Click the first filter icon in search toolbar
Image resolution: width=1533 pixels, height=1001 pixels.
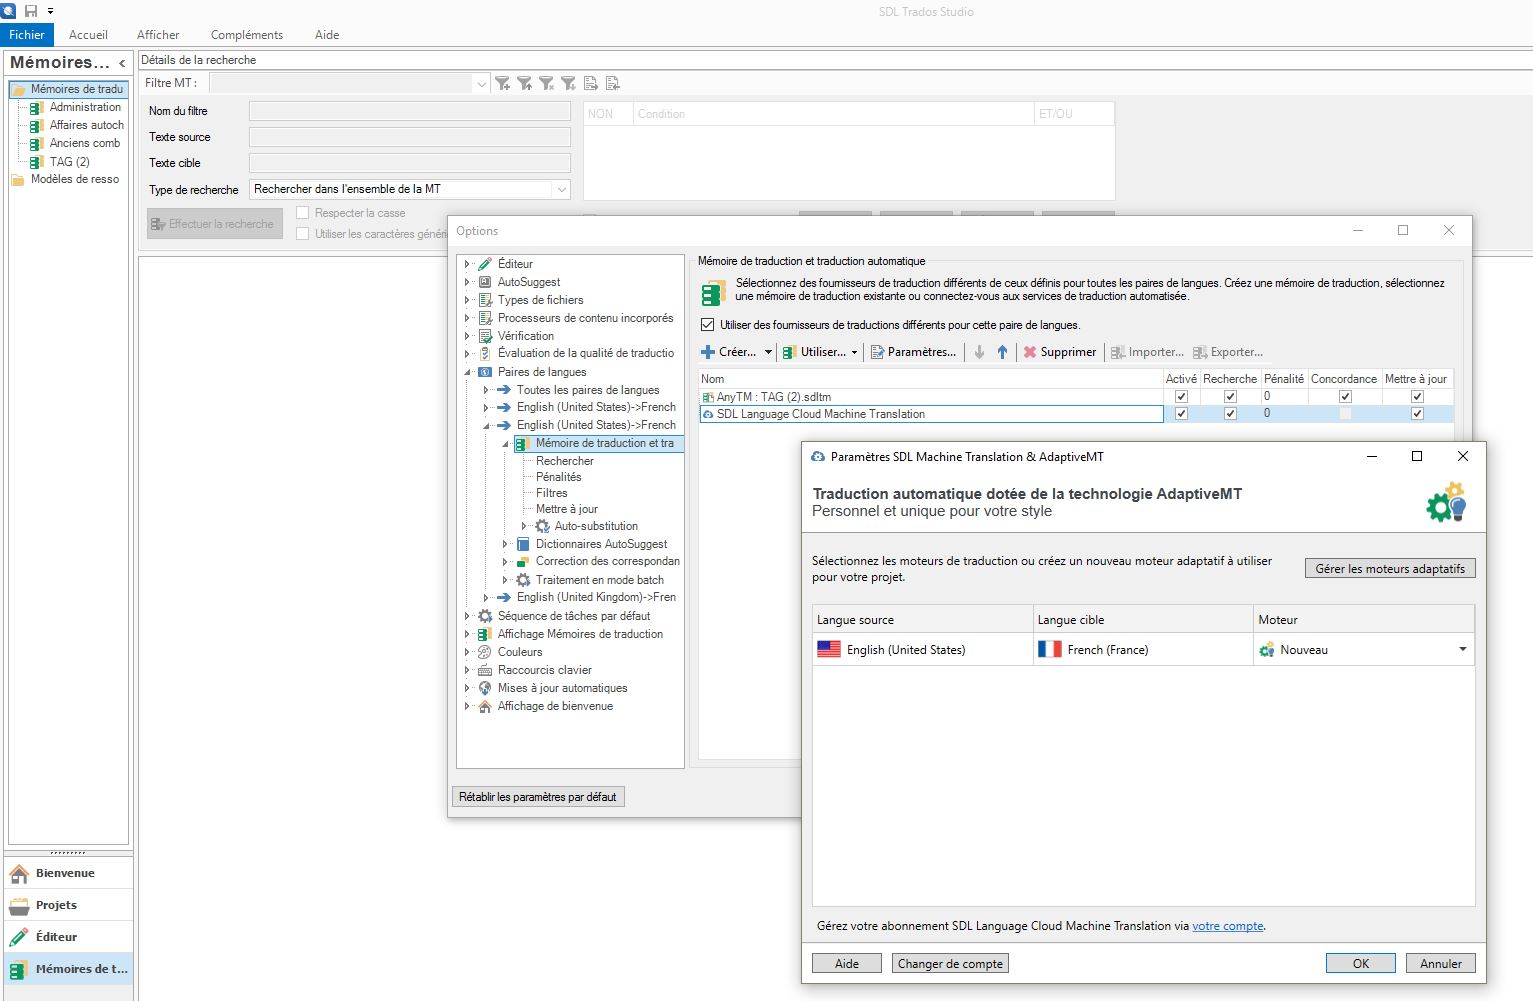(503, 84)
